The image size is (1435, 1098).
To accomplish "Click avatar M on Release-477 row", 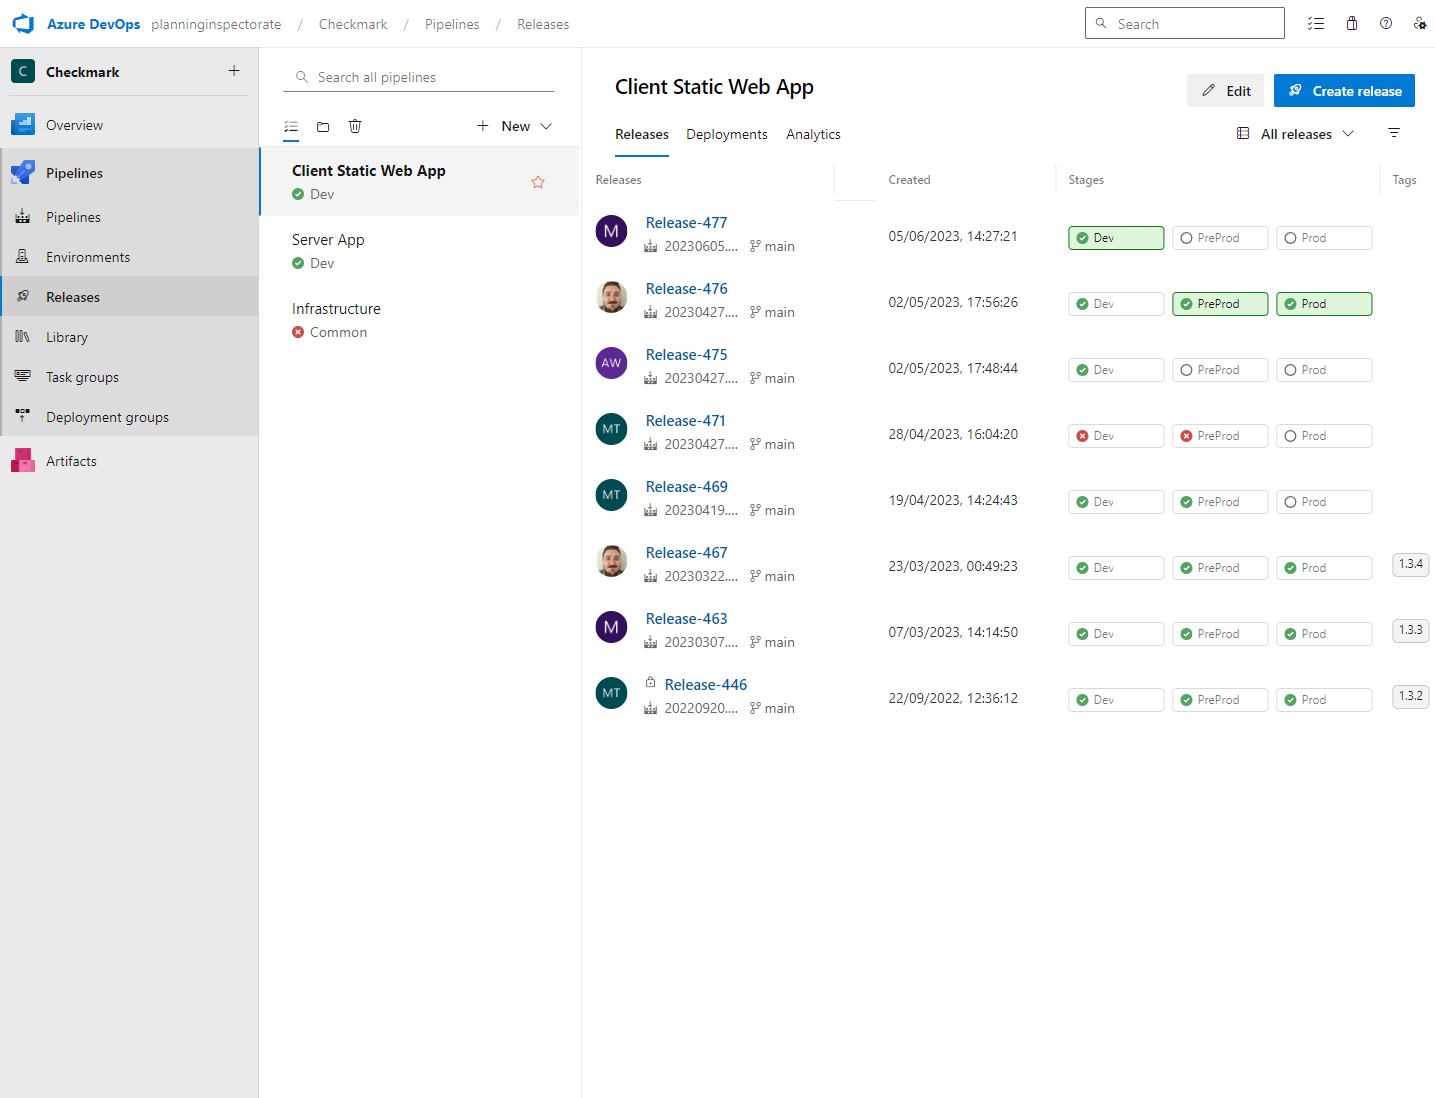I will (611, 231).
